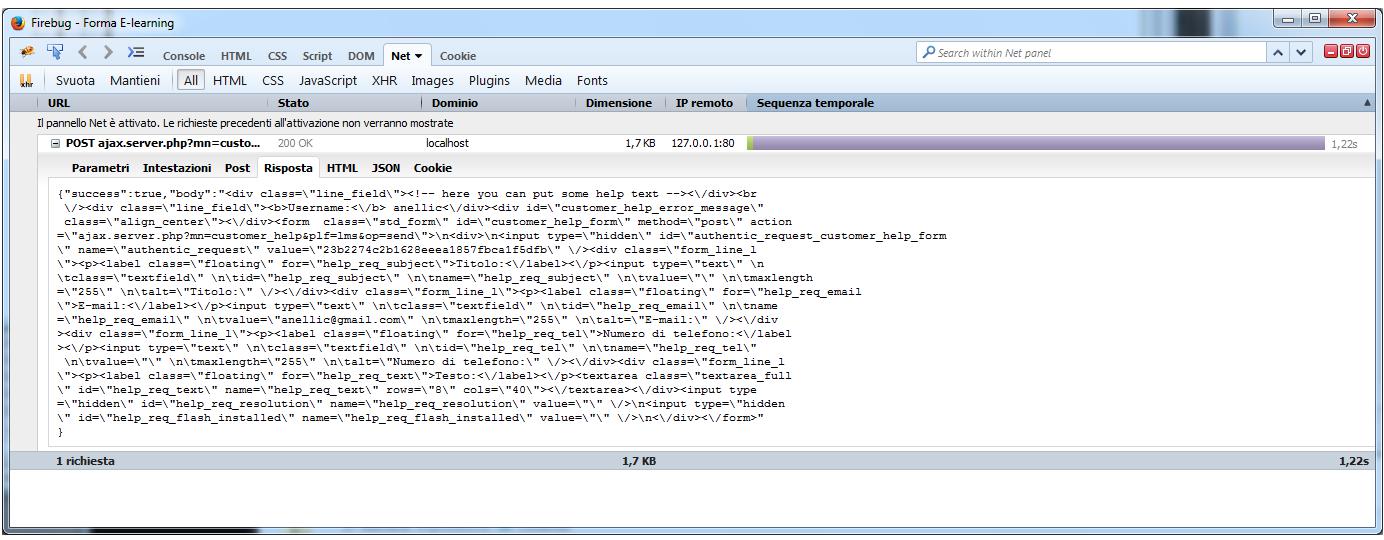Switch to the Console panel tab
The width and height of the screenshot is (1384, 540).
click(183, 56)
